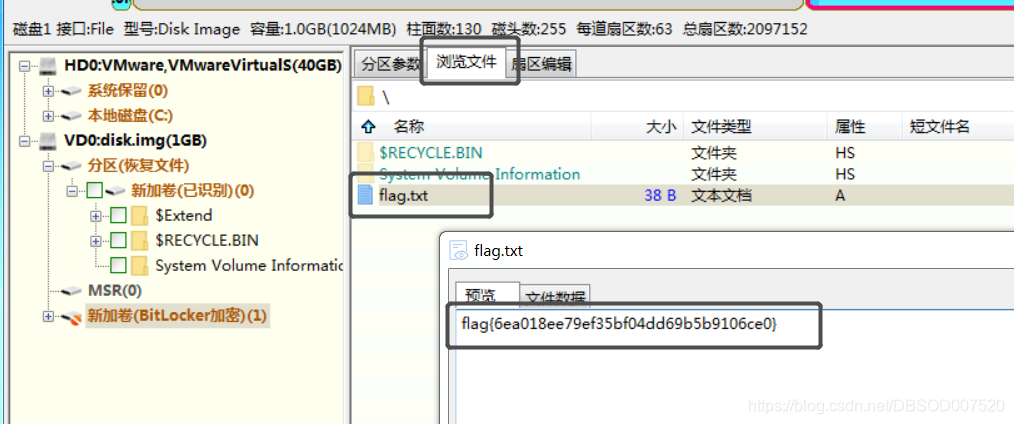This screenshot has height=424, width=1014.
Task: Click the 38 B size value
Action: (660, 195)
